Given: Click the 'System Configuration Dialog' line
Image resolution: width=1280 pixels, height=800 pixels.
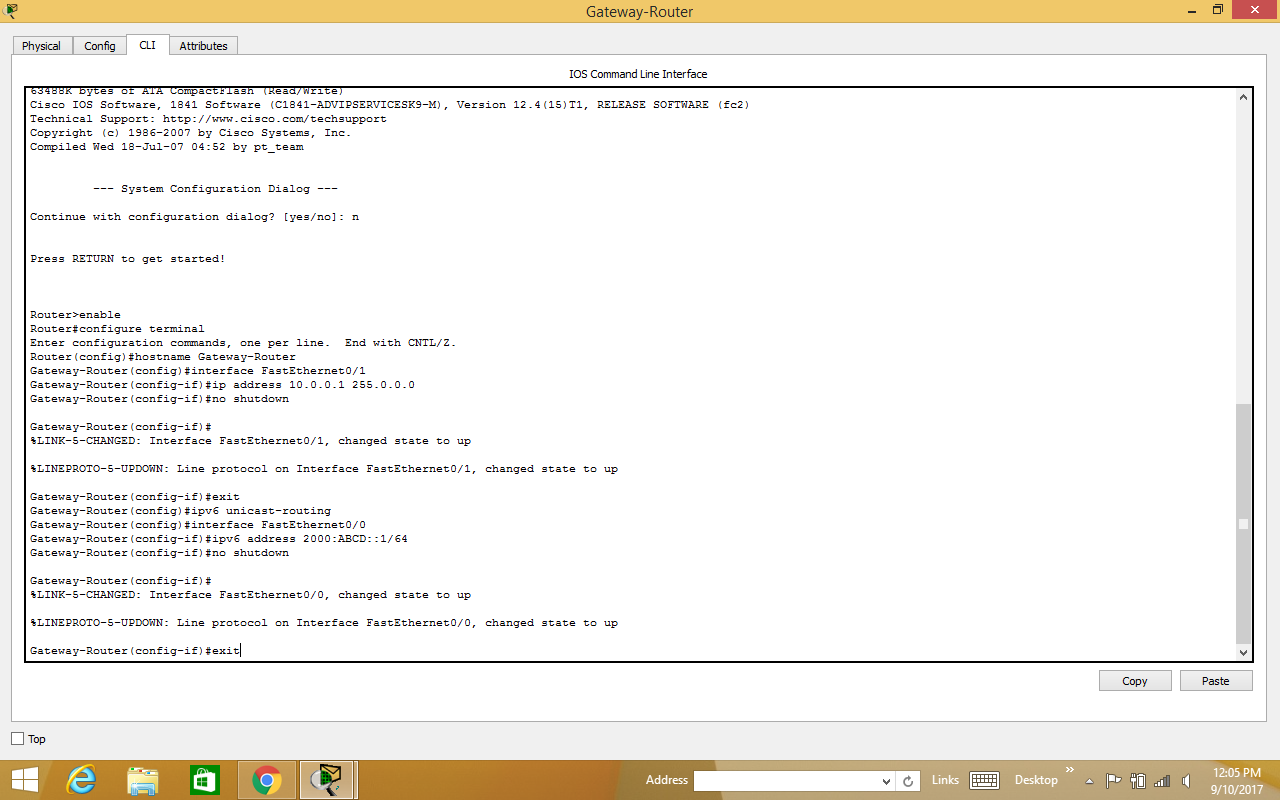Looking at the screenshot, I should click(x=215, y=189).
